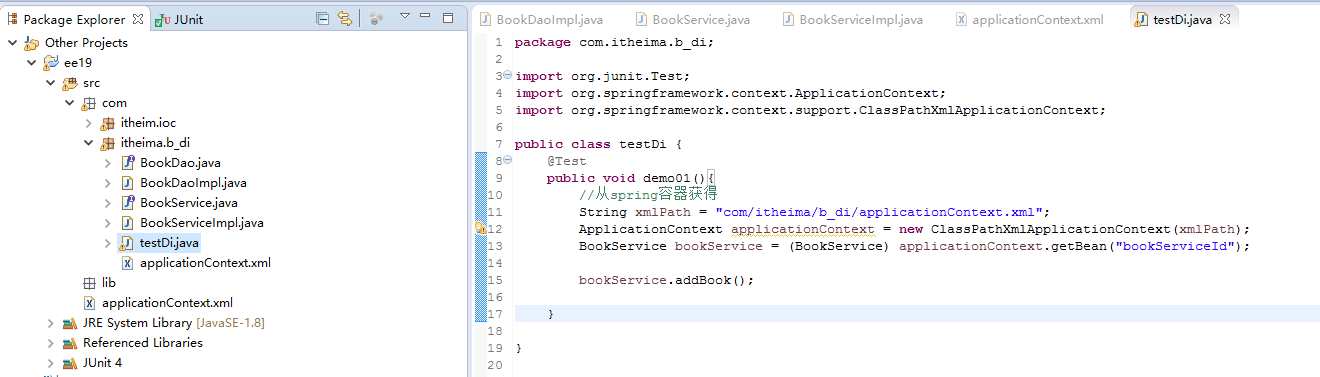
Task: Click the JUnit 4 library icon
Action: pos(70,363)
